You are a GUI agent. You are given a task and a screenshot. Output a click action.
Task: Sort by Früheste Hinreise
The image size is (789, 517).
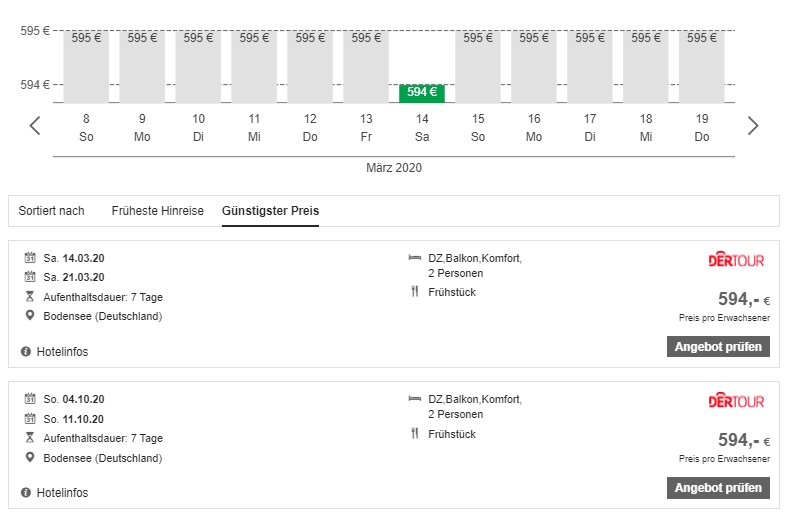click(x=157, y=211)
